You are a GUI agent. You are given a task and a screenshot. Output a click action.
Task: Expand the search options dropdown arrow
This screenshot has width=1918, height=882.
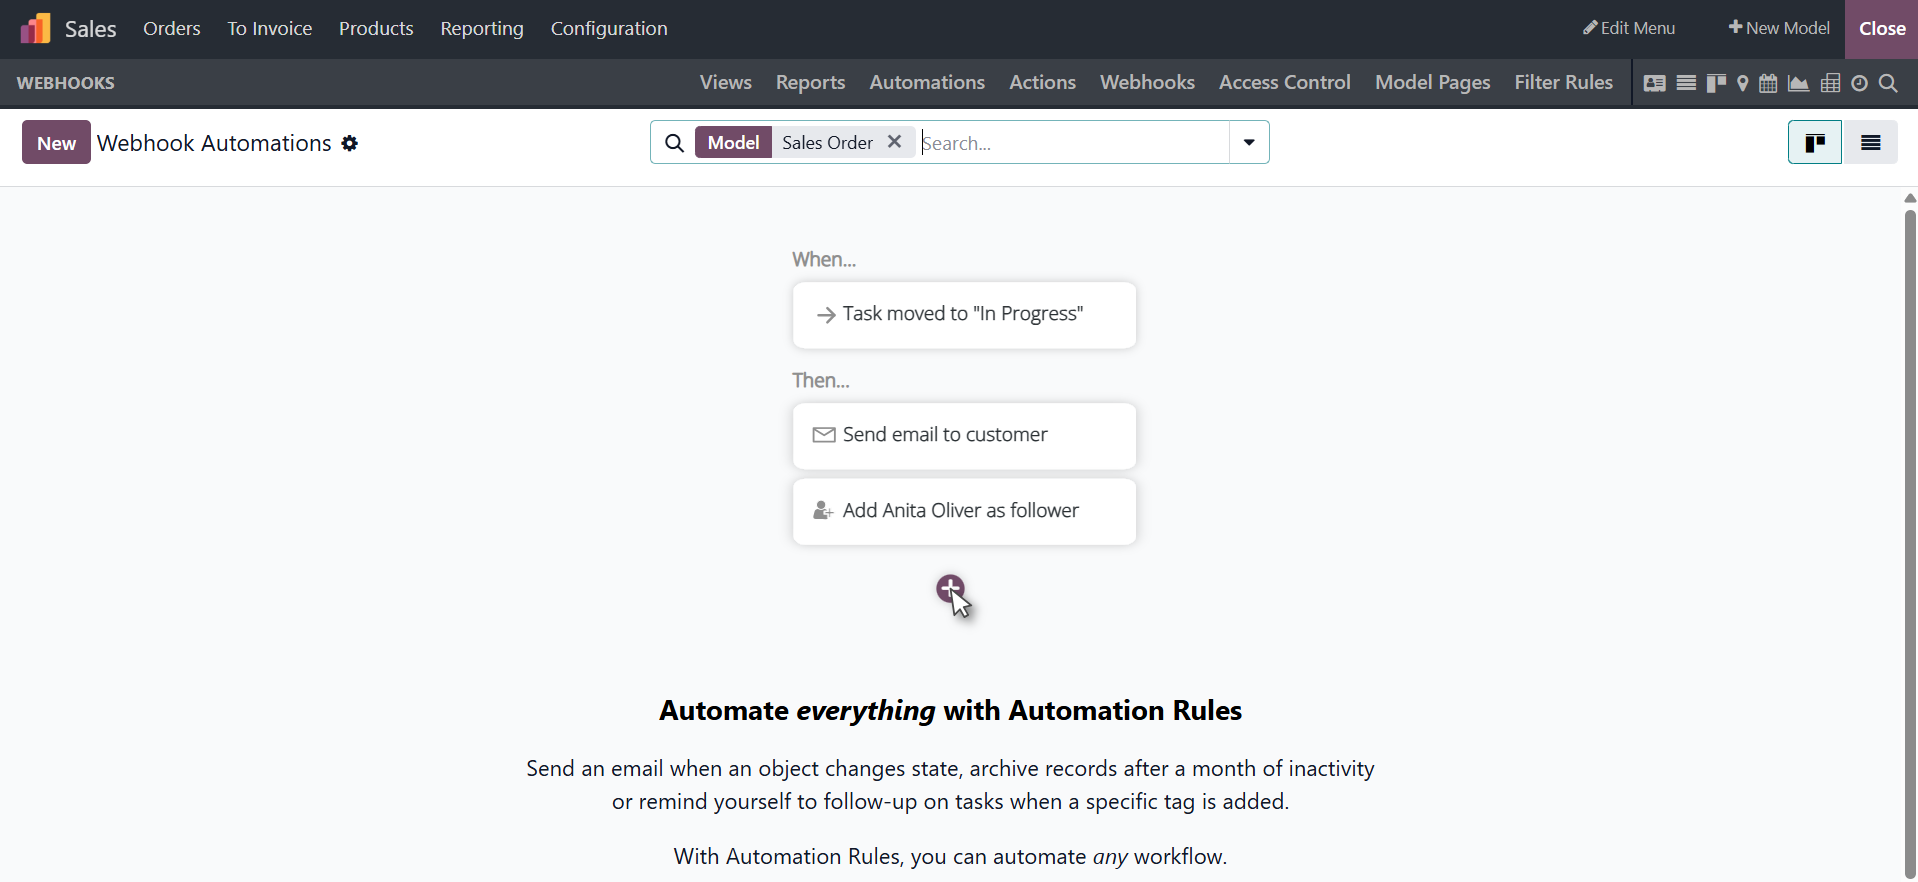[1249, 142]
